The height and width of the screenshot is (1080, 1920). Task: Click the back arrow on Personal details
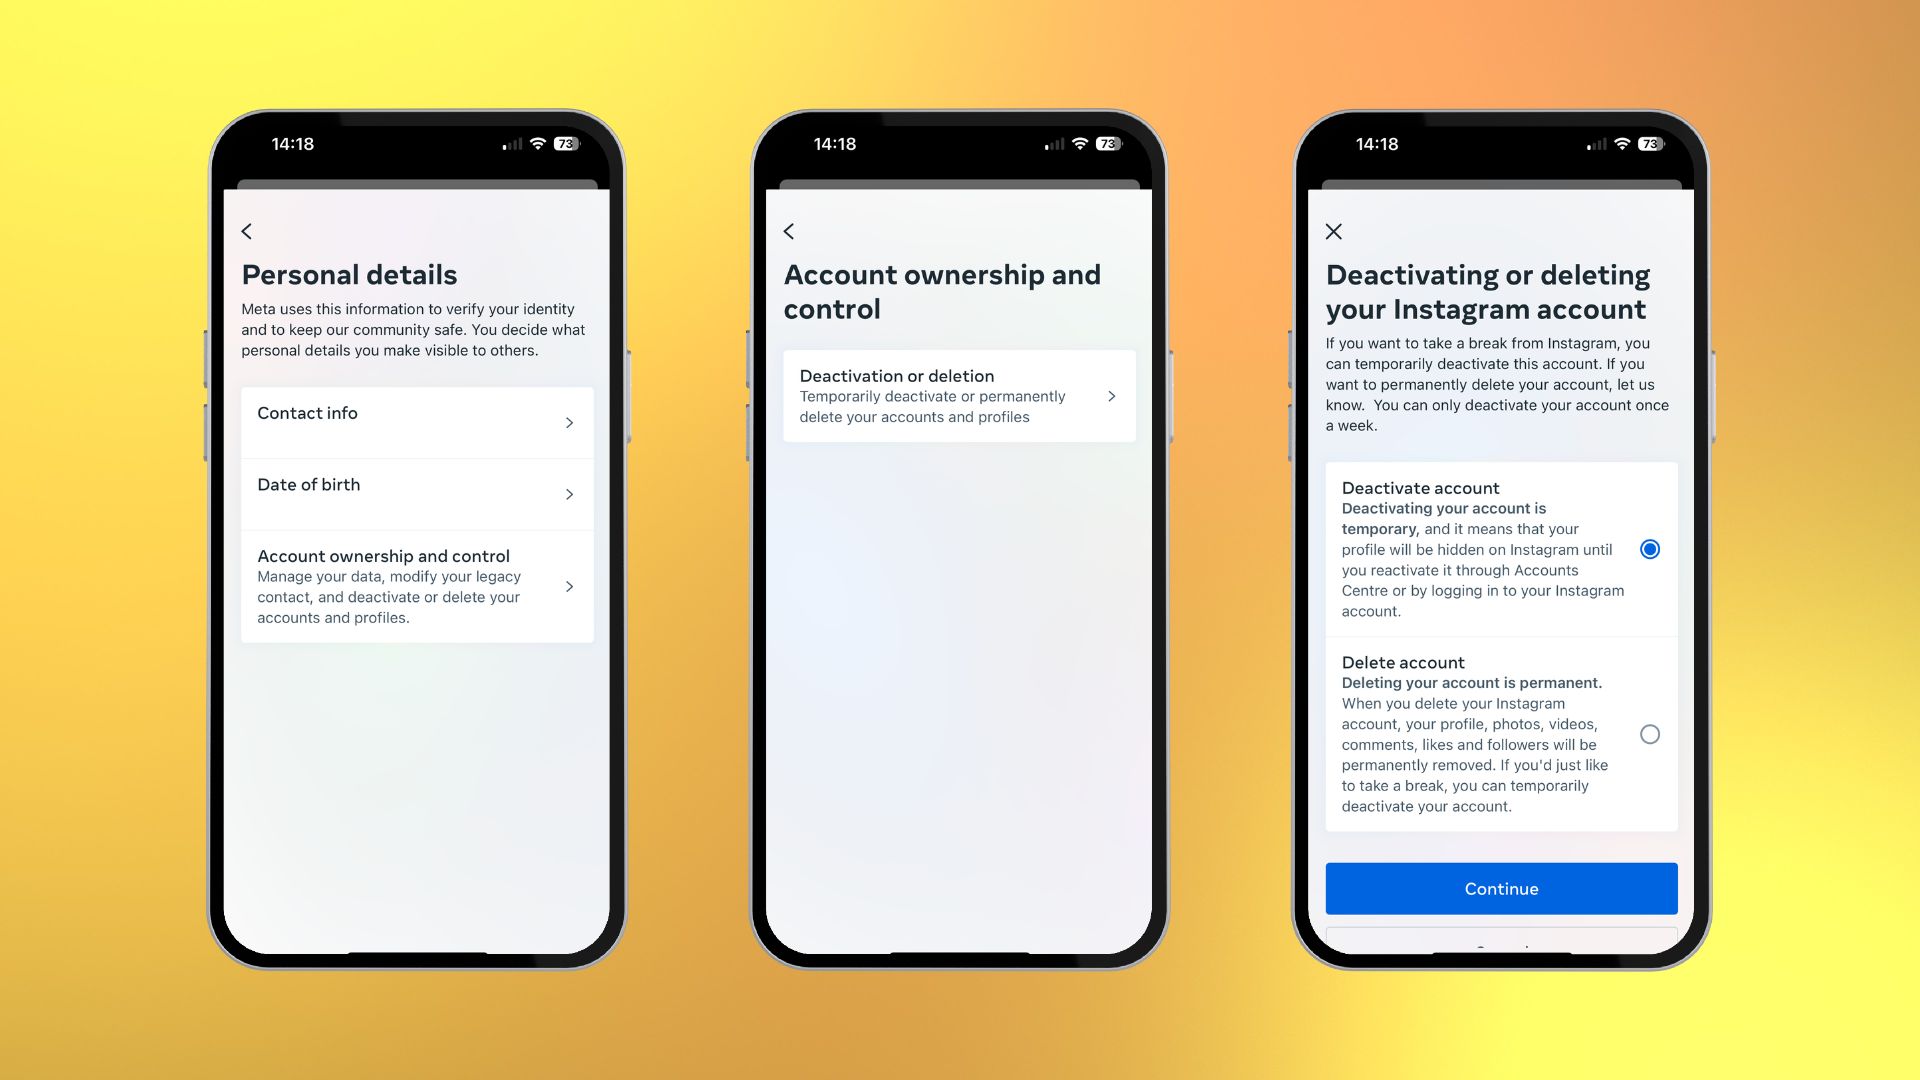tap(249, 229)
